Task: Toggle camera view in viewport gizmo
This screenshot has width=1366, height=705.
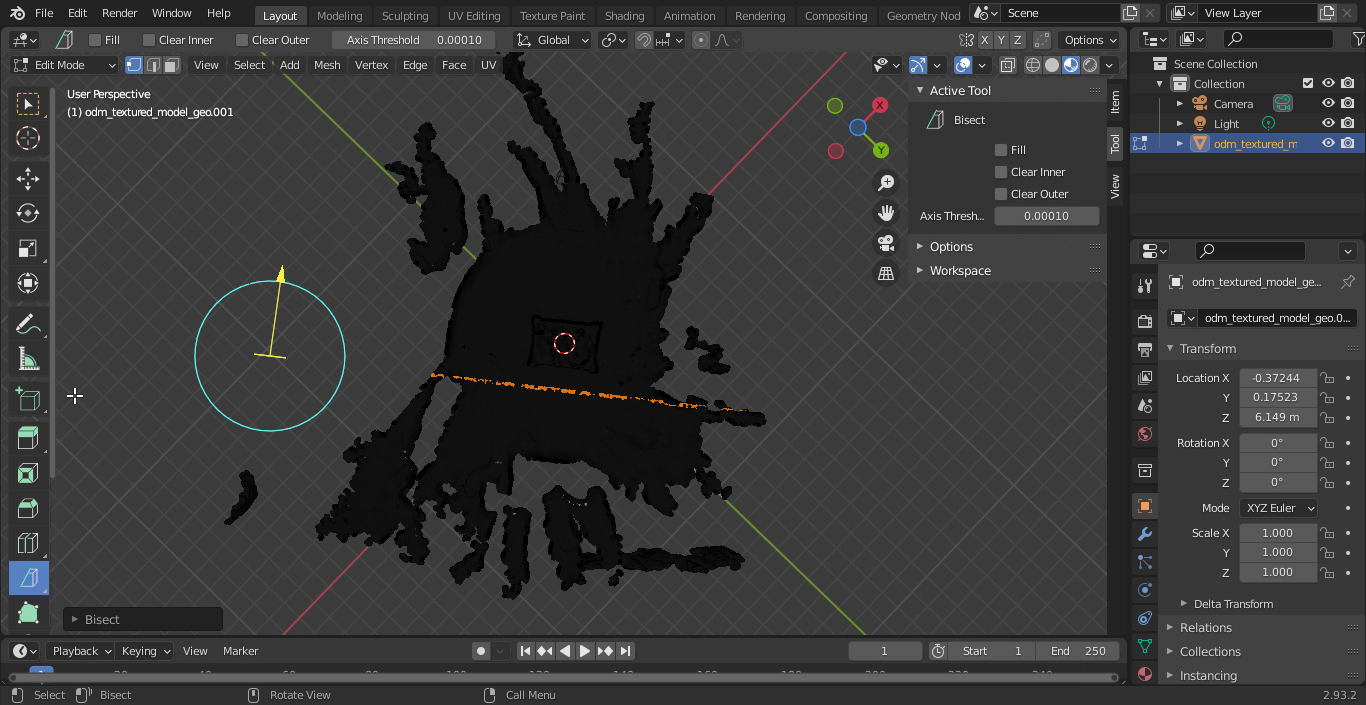Action: coord(886,243)
